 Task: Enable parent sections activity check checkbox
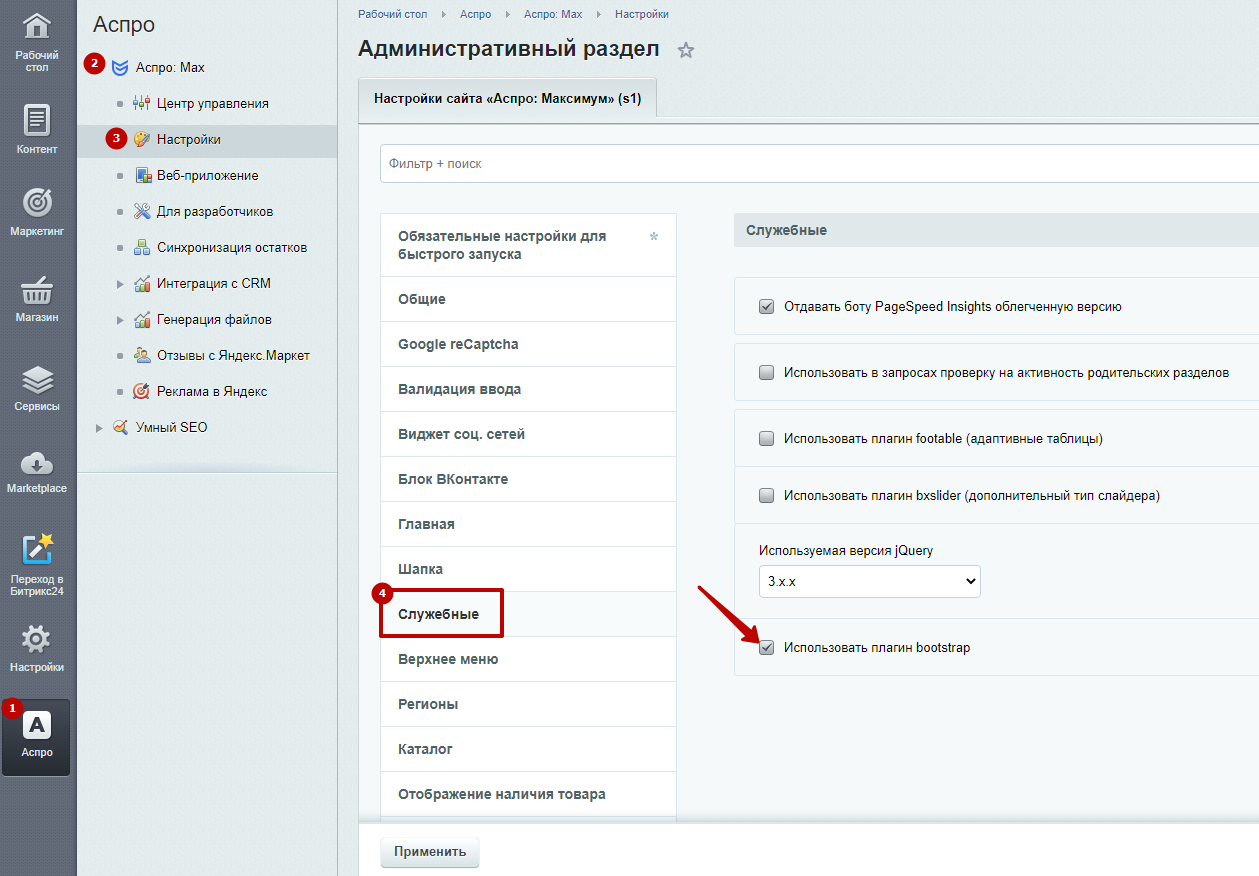click(767, 372)
